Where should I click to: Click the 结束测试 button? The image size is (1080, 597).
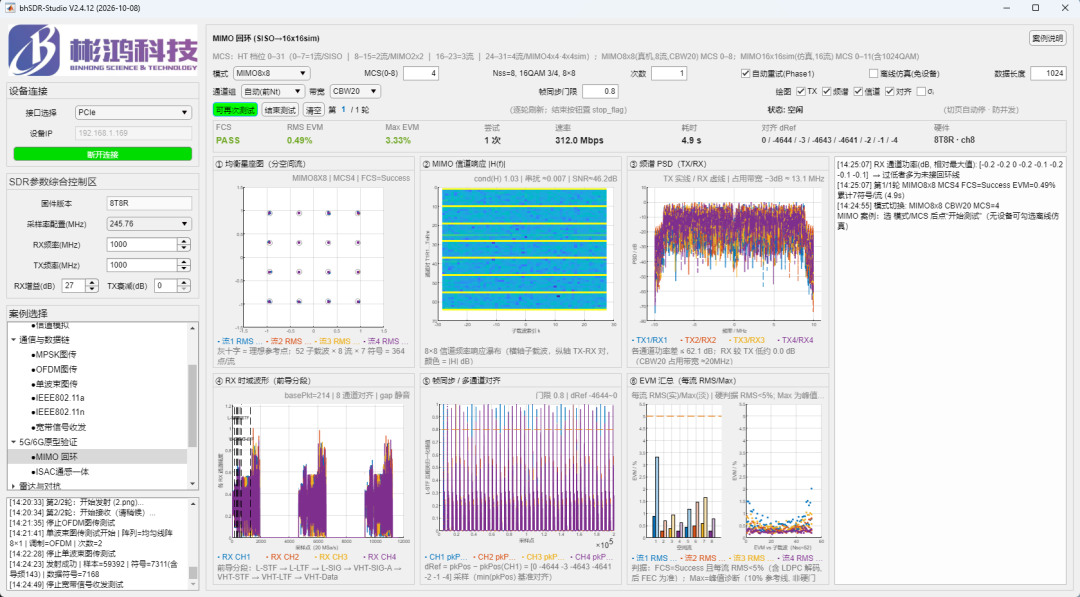(x=280, y=109)
